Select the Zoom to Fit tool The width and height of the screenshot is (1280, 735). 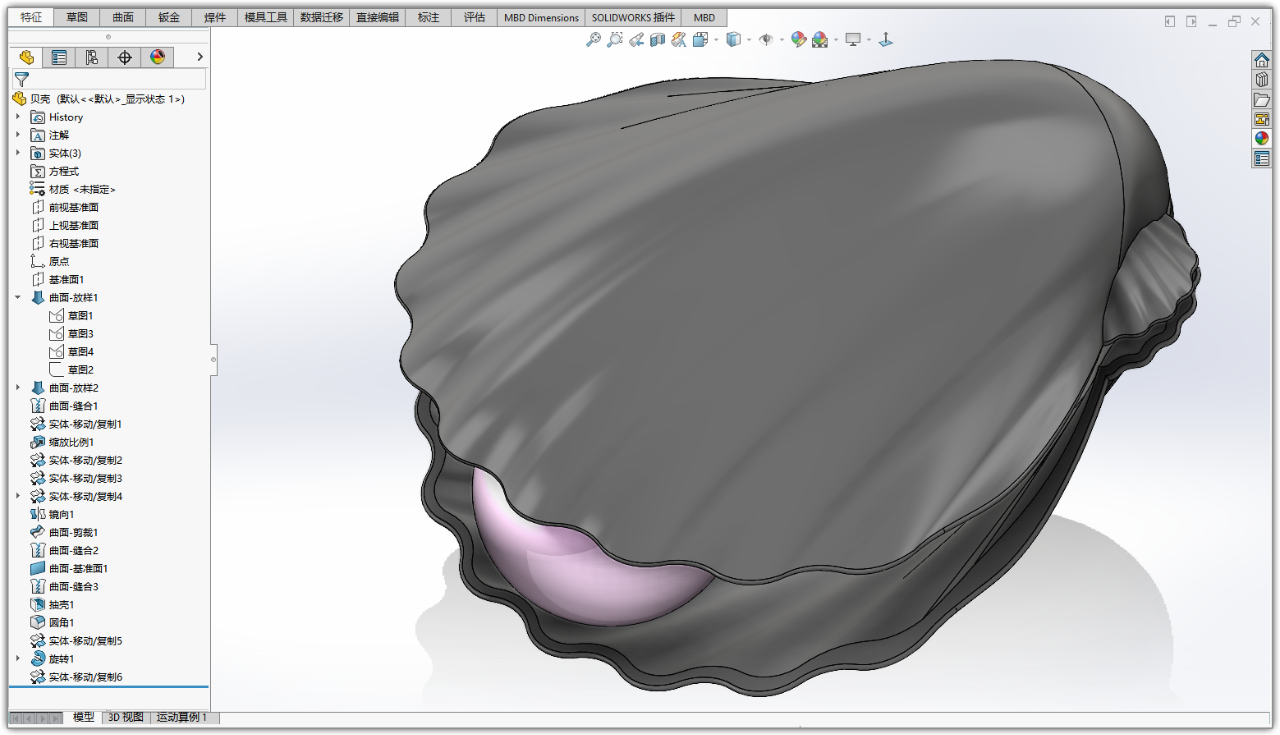(x=593, y=40)
